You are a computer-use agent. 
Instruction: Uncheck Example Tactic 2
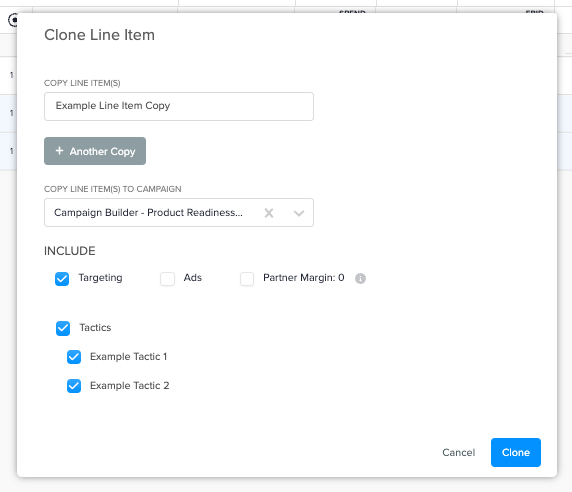74,386
